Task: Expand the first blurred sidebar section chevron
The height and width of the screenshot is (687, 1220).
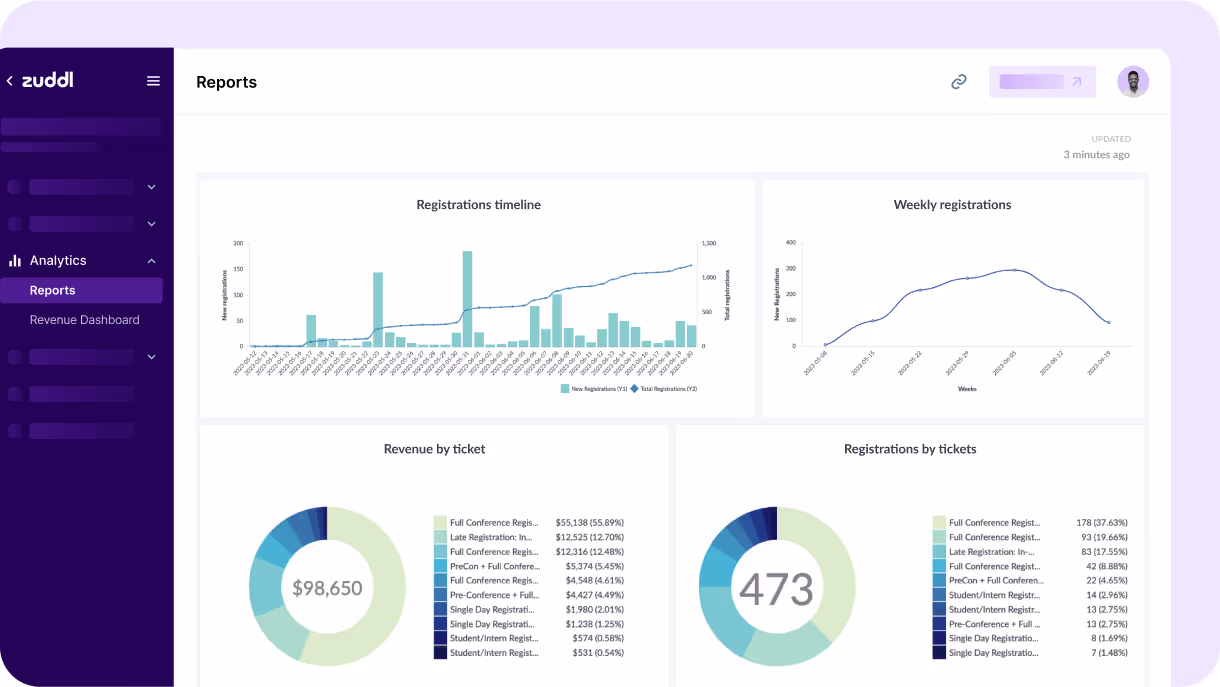Action: [x=152, y=187]
